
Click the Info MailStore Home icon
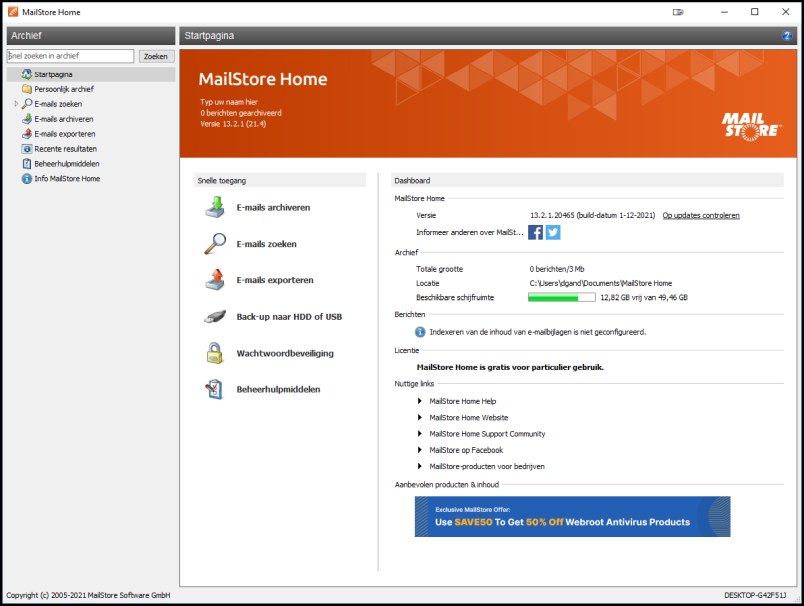click(x=27, y=179)
